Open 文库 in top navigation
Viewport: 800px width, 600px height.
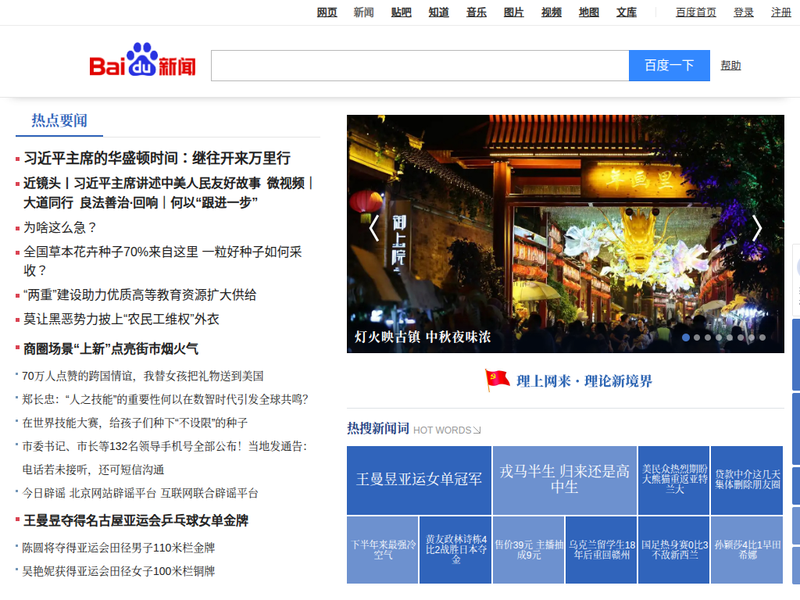(627, 12)
